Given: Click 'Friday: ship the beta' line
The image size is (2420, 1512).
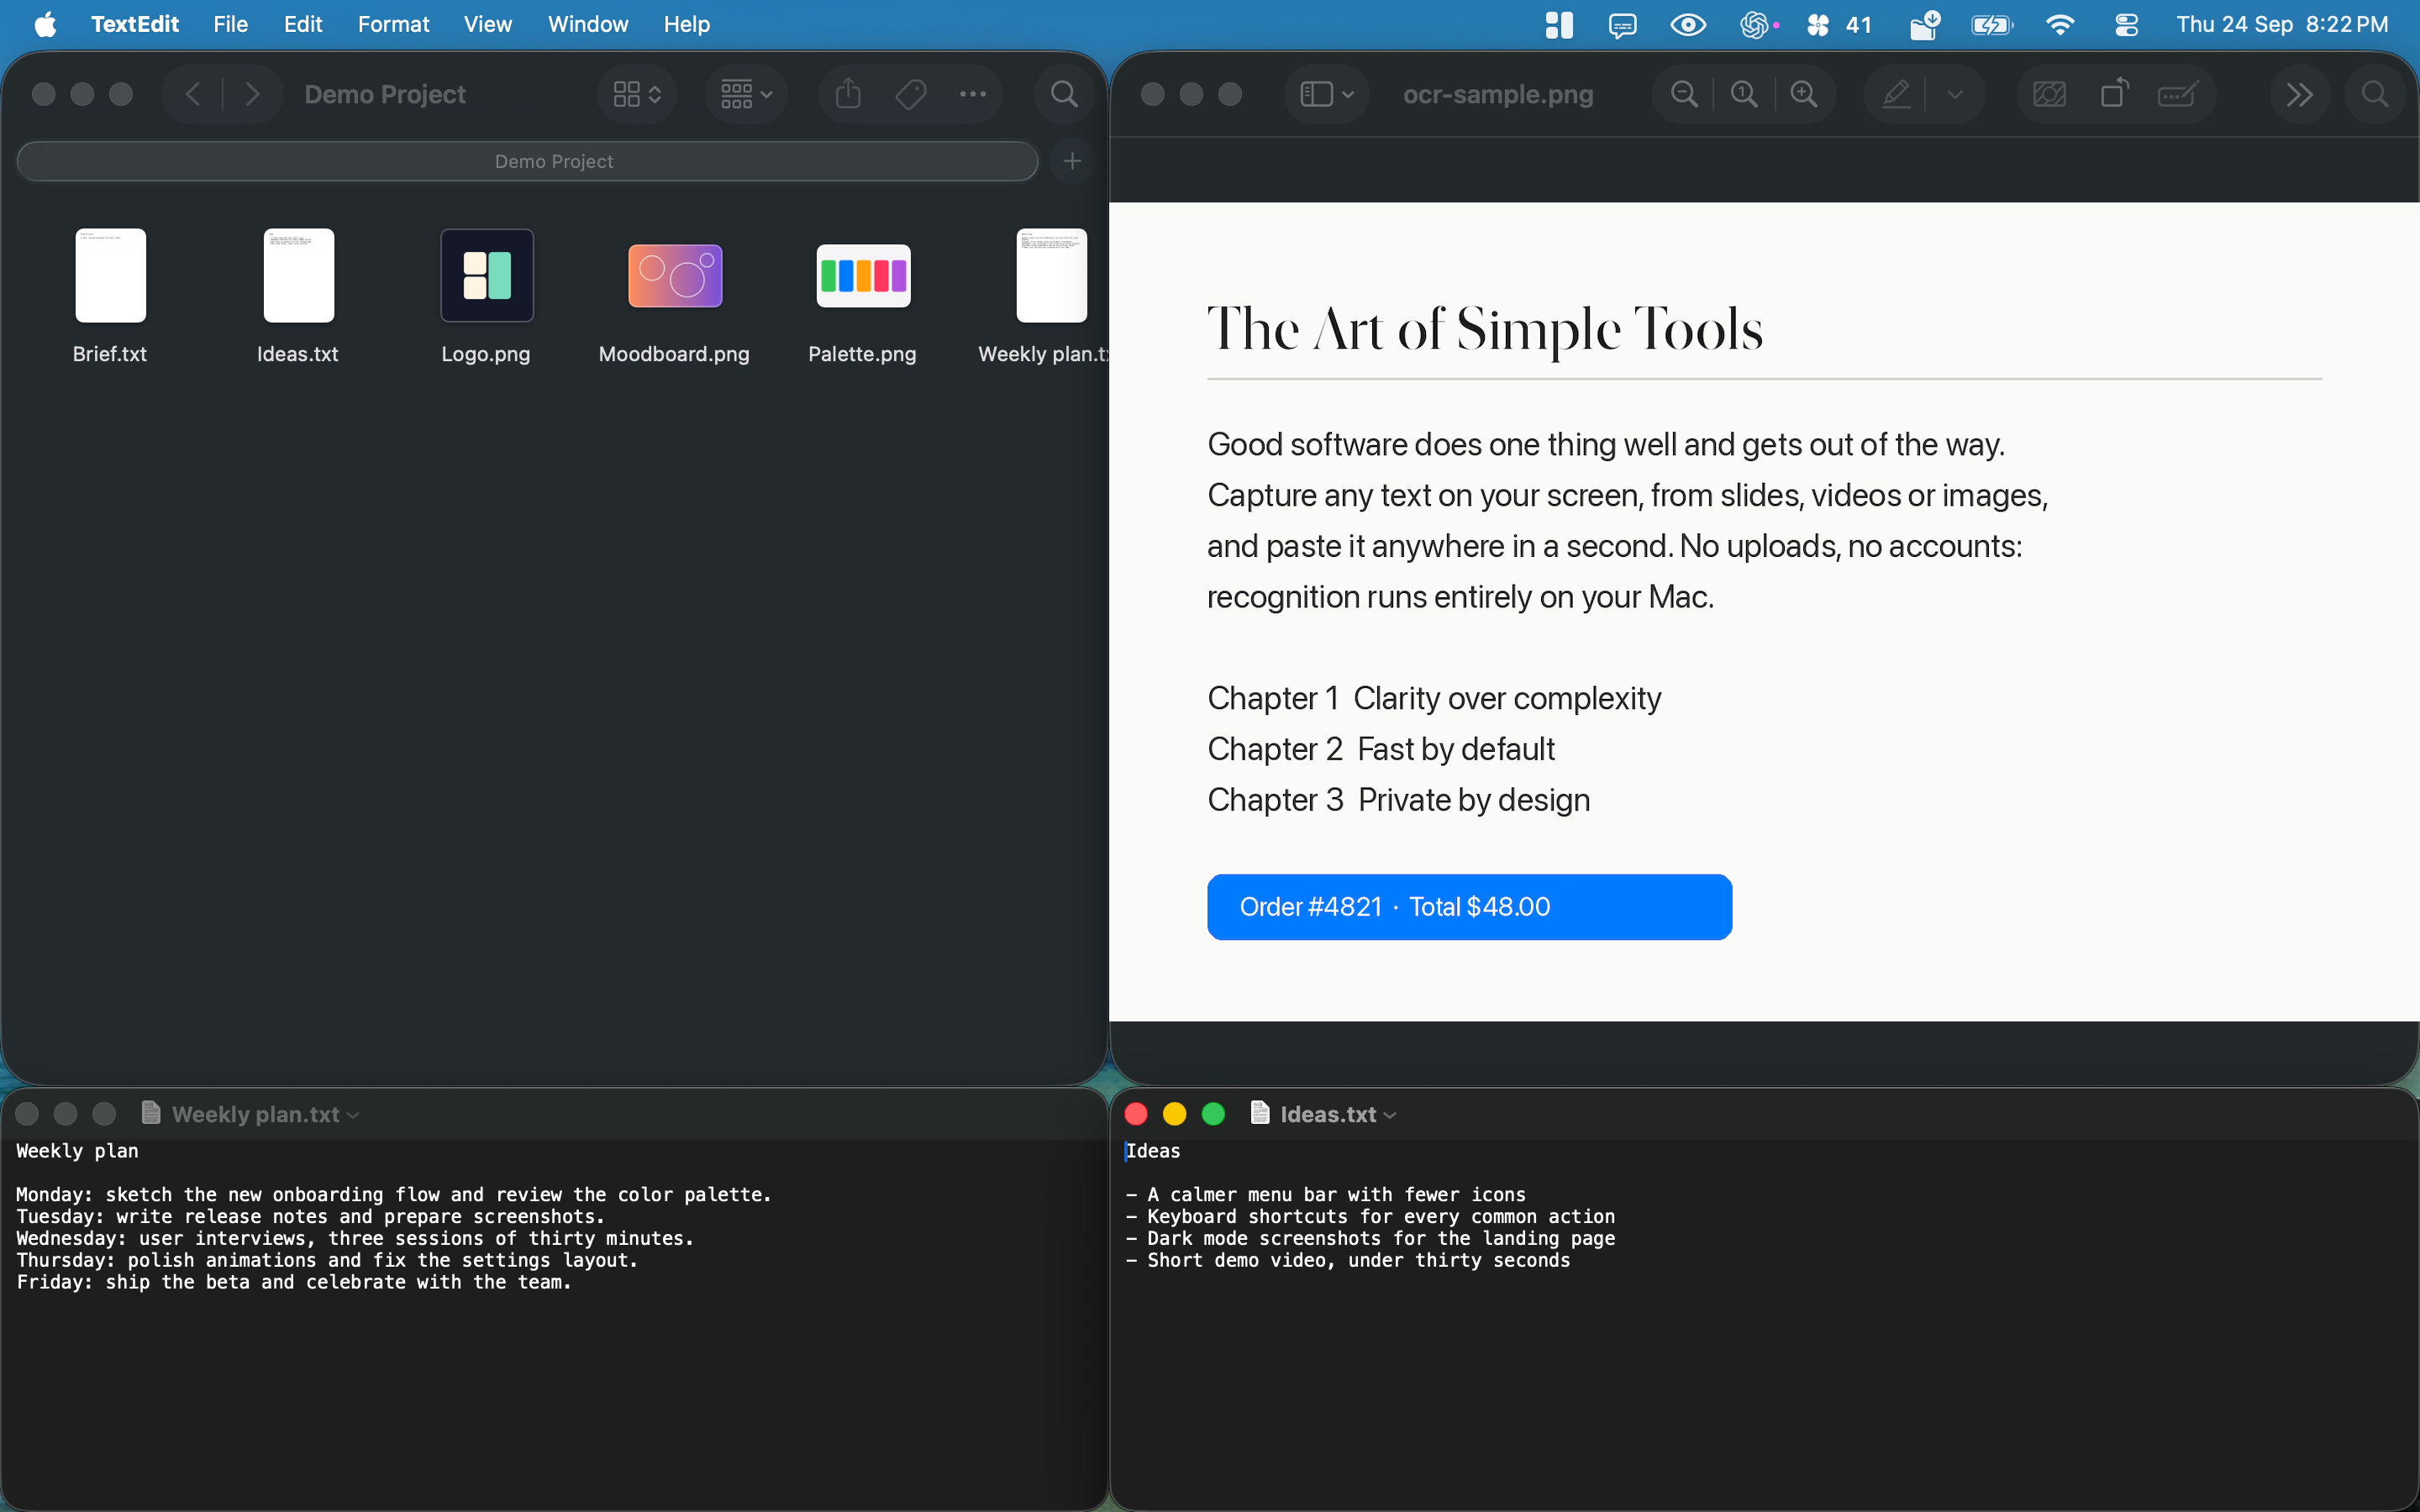Looking at the screenshot, I should (x=294, y=1282).
